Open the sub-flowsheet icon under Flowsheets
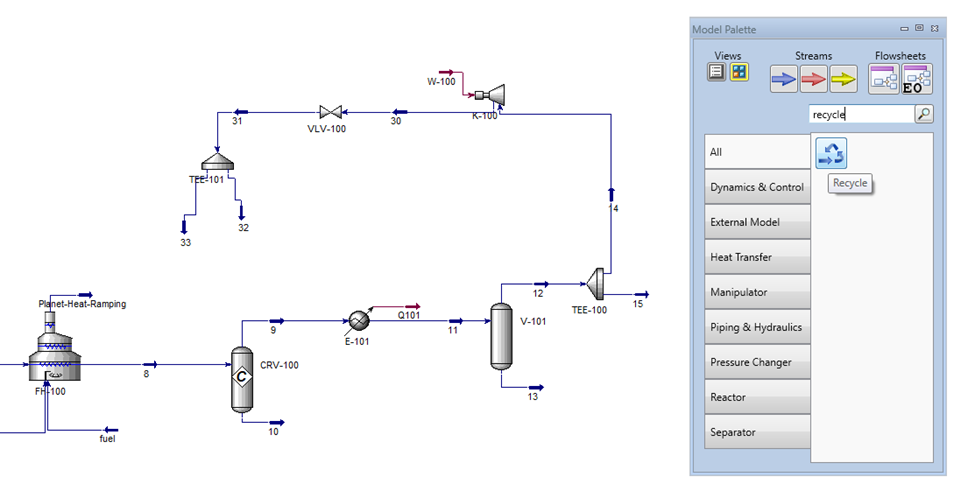 pos(884,79)
